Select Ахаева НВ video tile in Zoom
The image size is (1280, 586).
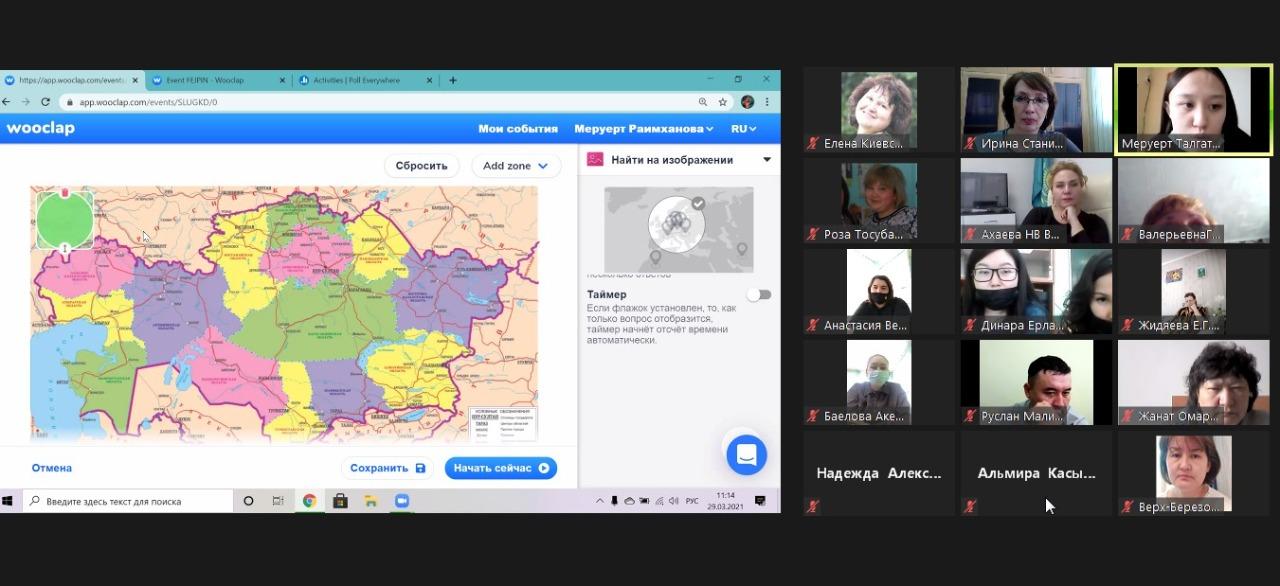click(1036, 201)
